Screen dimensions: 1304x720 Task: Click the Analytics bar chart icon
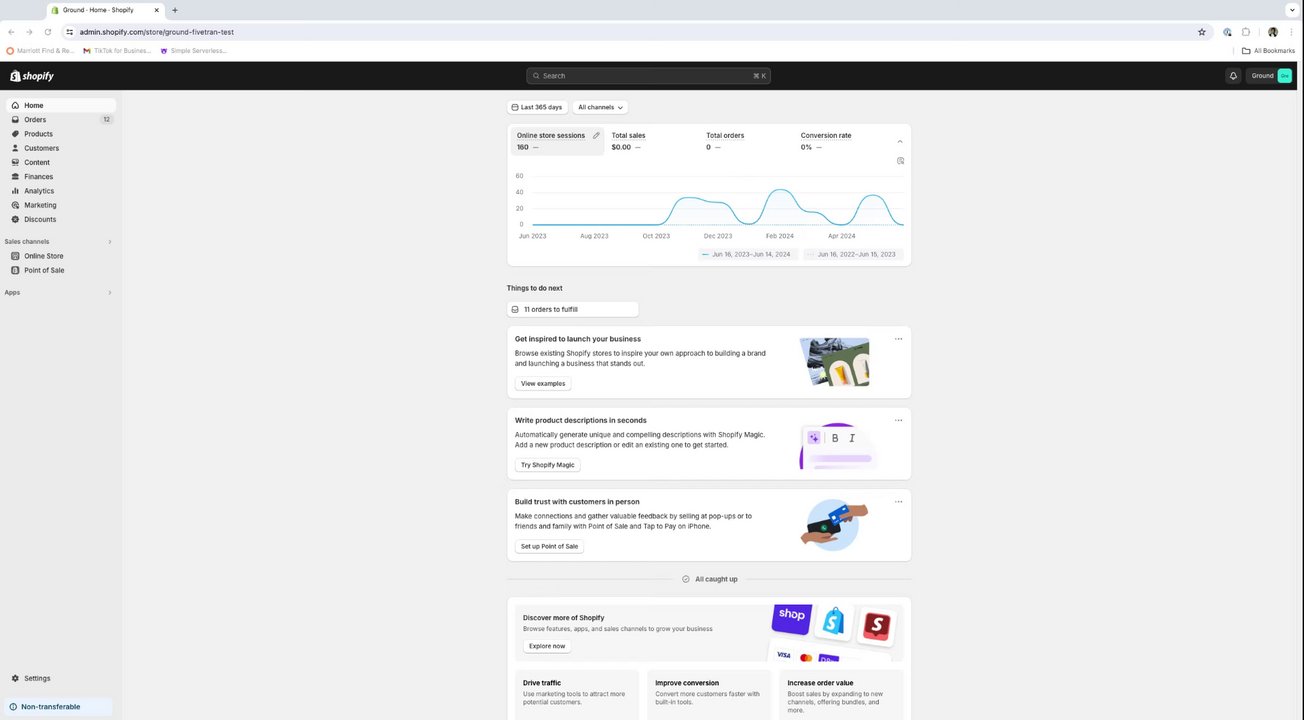pyautogui.click(x=15, y=191)
